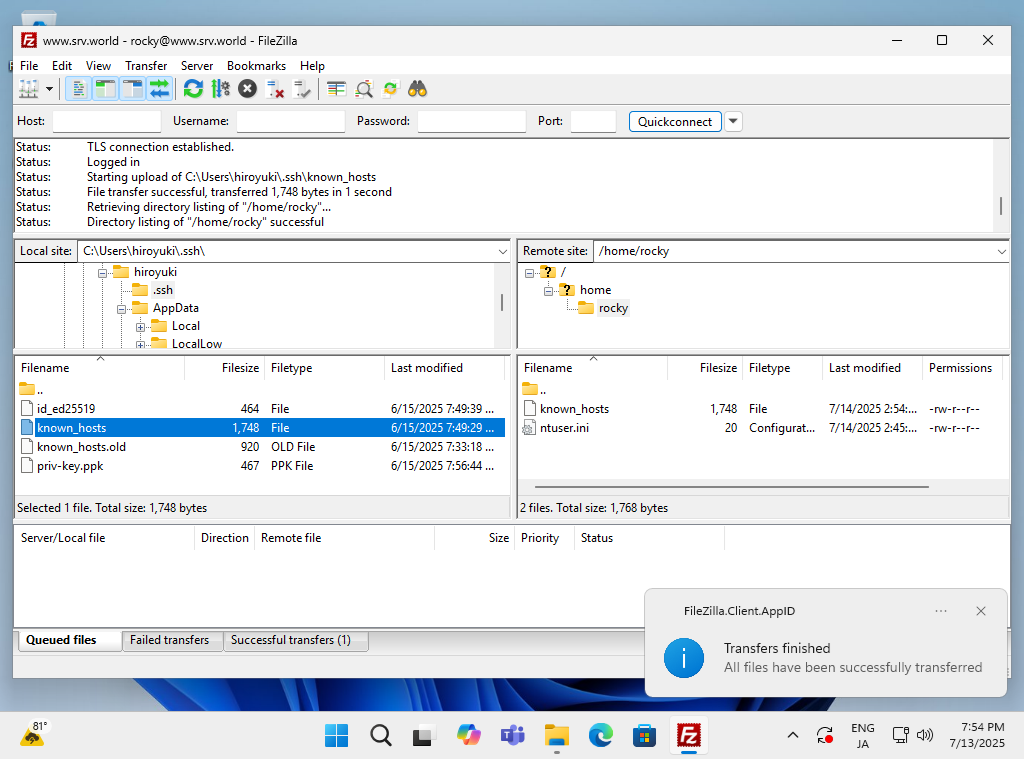Show hidden system tray icons

click(793, 735)
